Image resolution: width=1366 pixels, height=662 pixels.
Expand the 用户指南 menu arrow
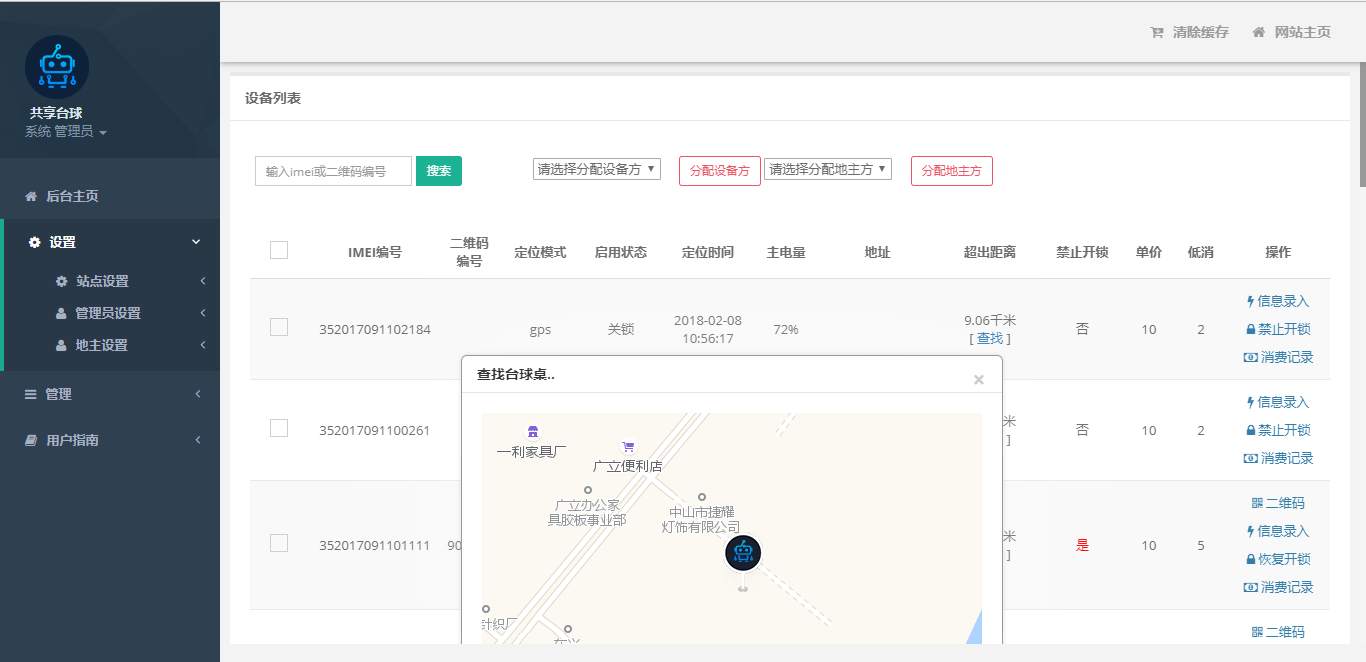point(198,440)
